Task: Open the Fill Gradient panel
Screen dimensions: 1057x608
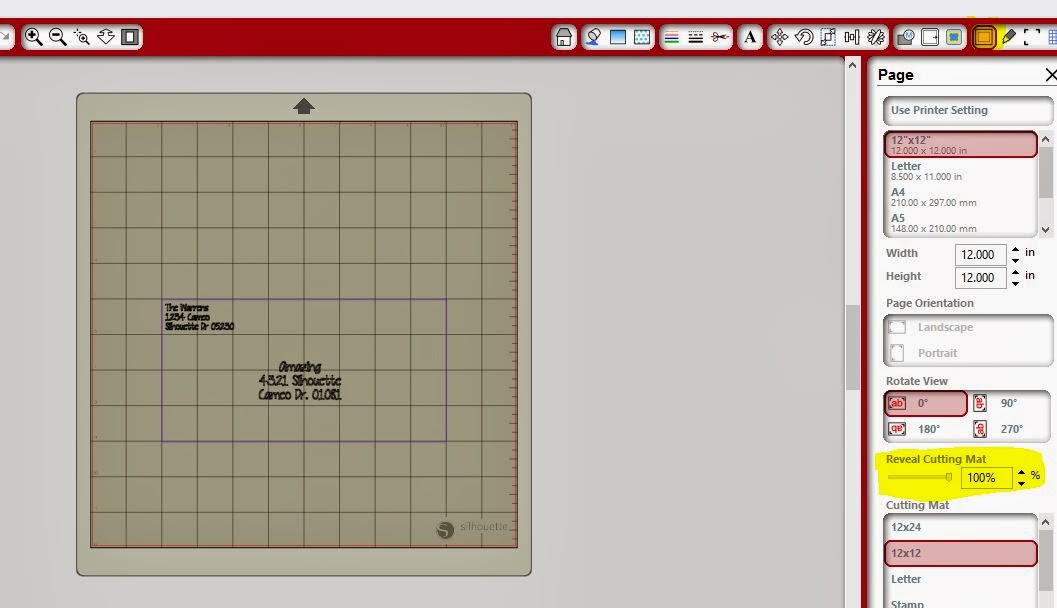Action: click(617, 37)
